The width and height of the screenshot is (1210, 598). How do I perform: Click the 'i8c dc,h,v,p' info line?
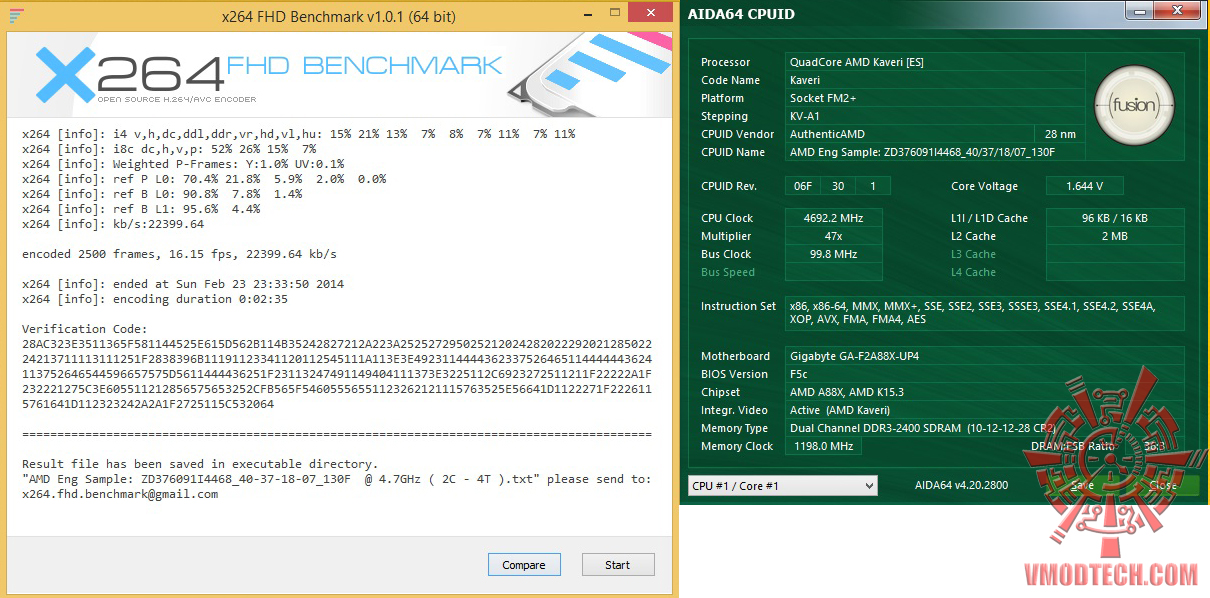click(x=169, y=149)
